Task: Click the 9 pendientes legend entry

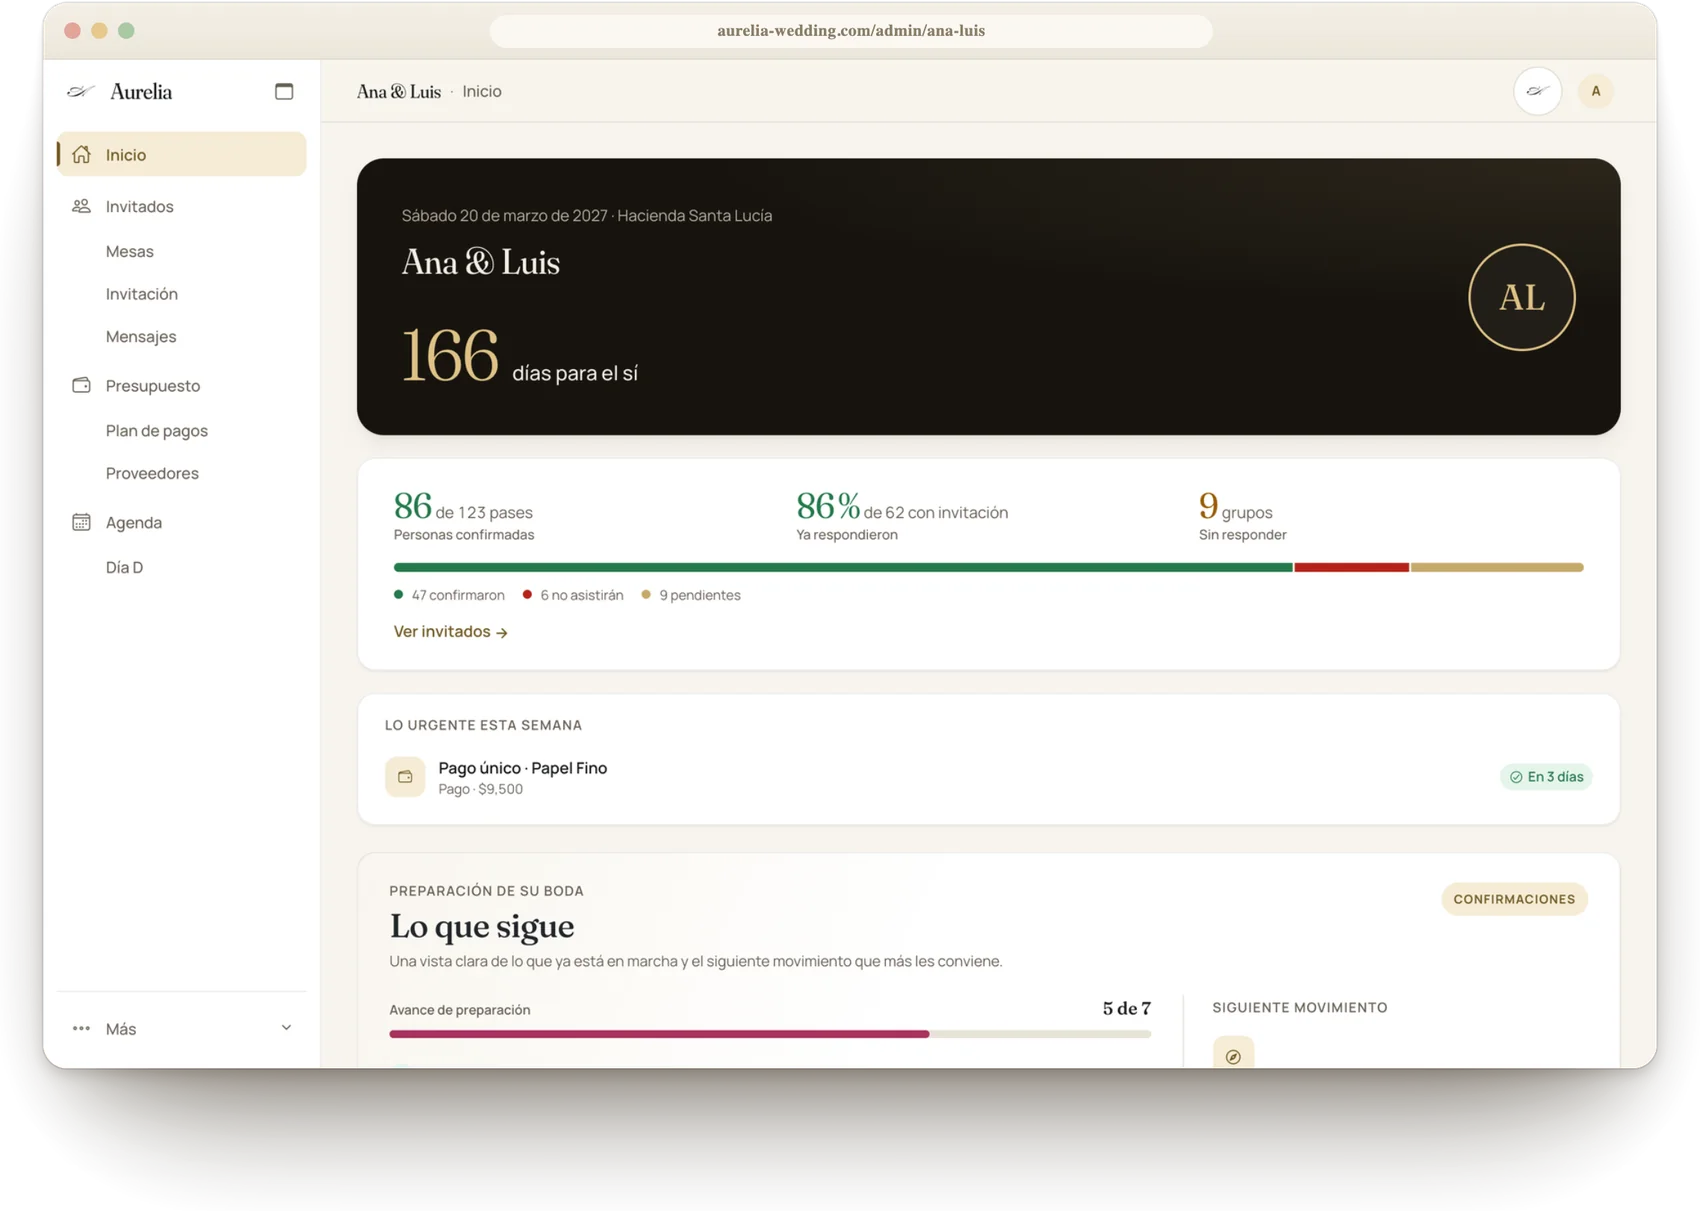Action: coord(691,595)
